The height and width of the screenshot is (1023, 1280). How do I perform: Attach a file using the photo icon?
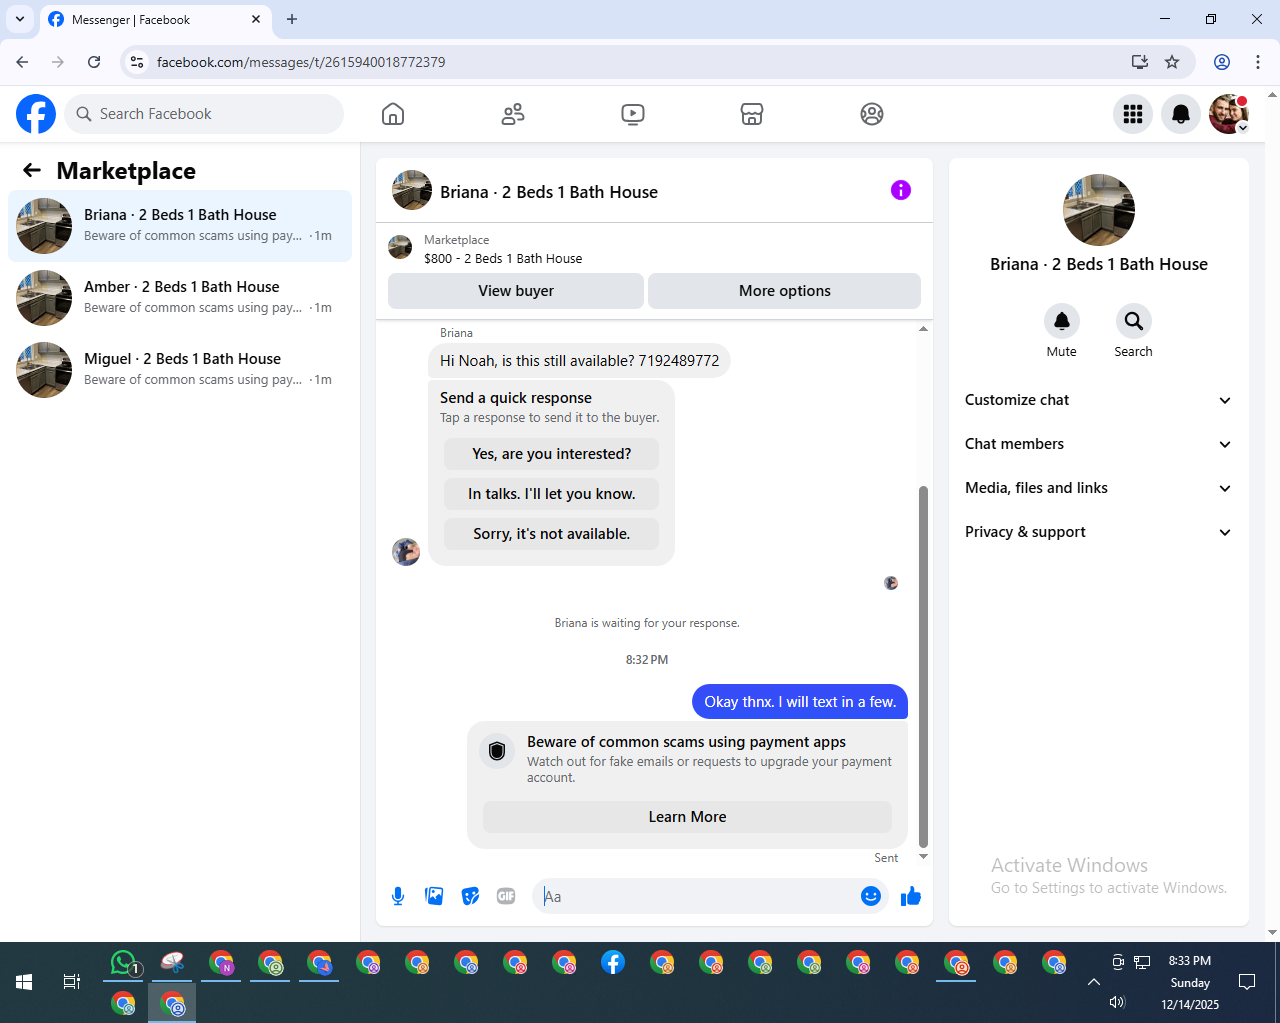[434, 896]
